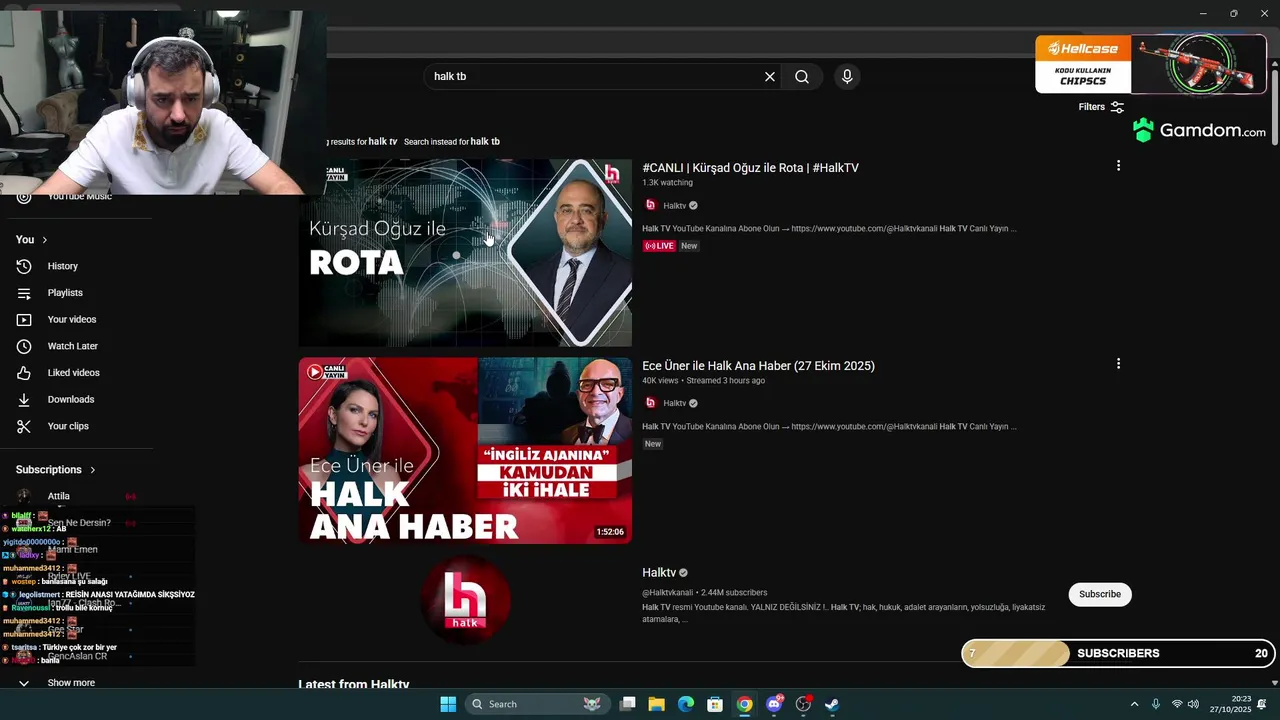Subscribe to the Halktv channel
The height and width of the screenshot is (720, 1280).
(x=1100, y=594)
